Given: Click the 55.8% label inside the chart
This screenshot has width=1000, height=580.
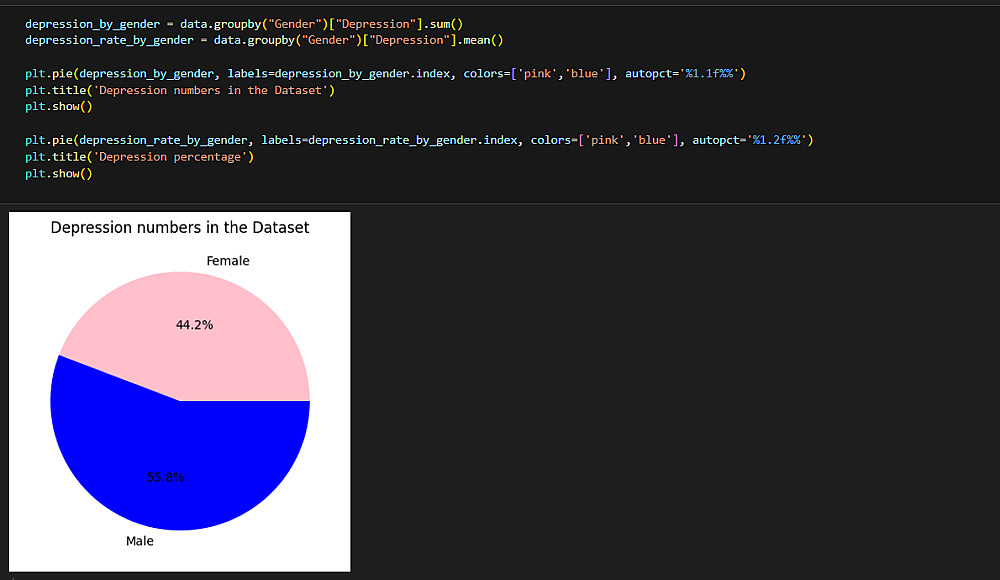Looking at the screenshot, I should coord(166,477).
